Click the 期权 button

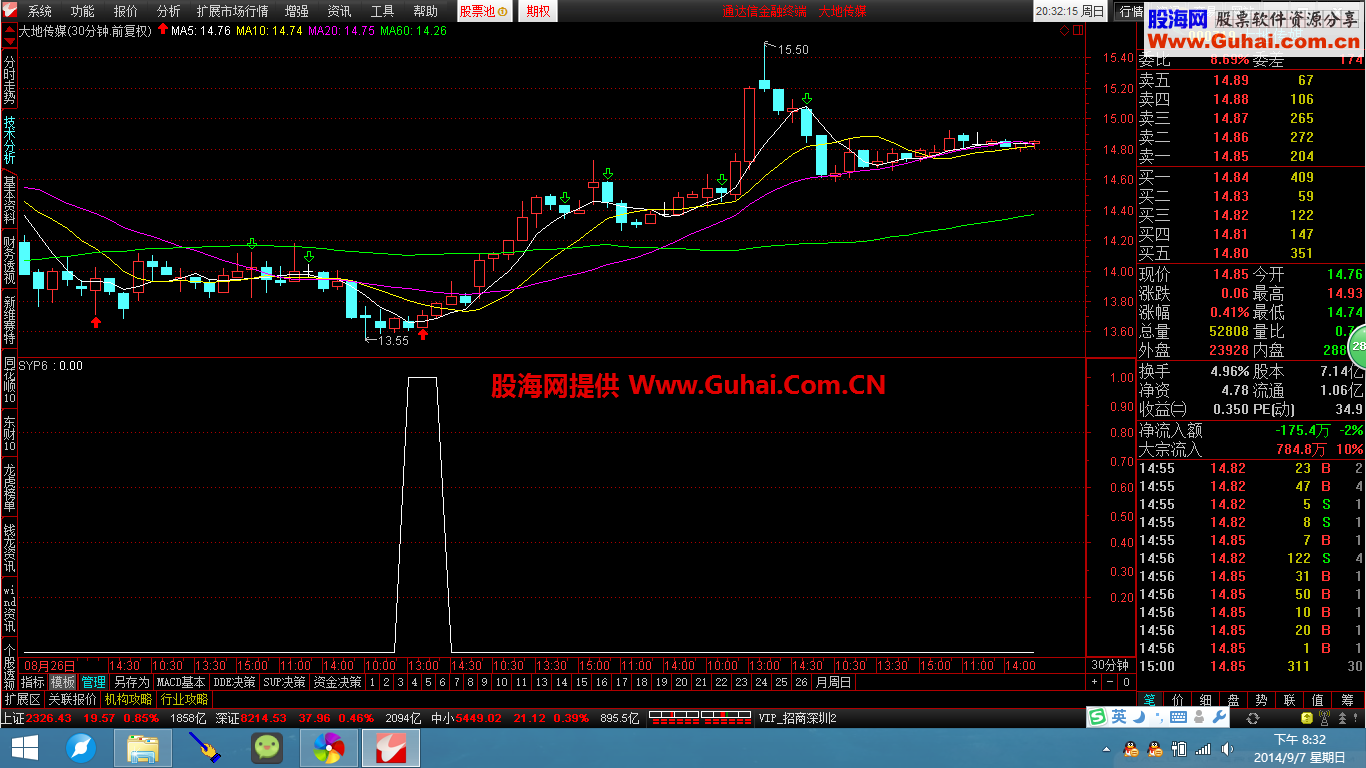(538, 12)
